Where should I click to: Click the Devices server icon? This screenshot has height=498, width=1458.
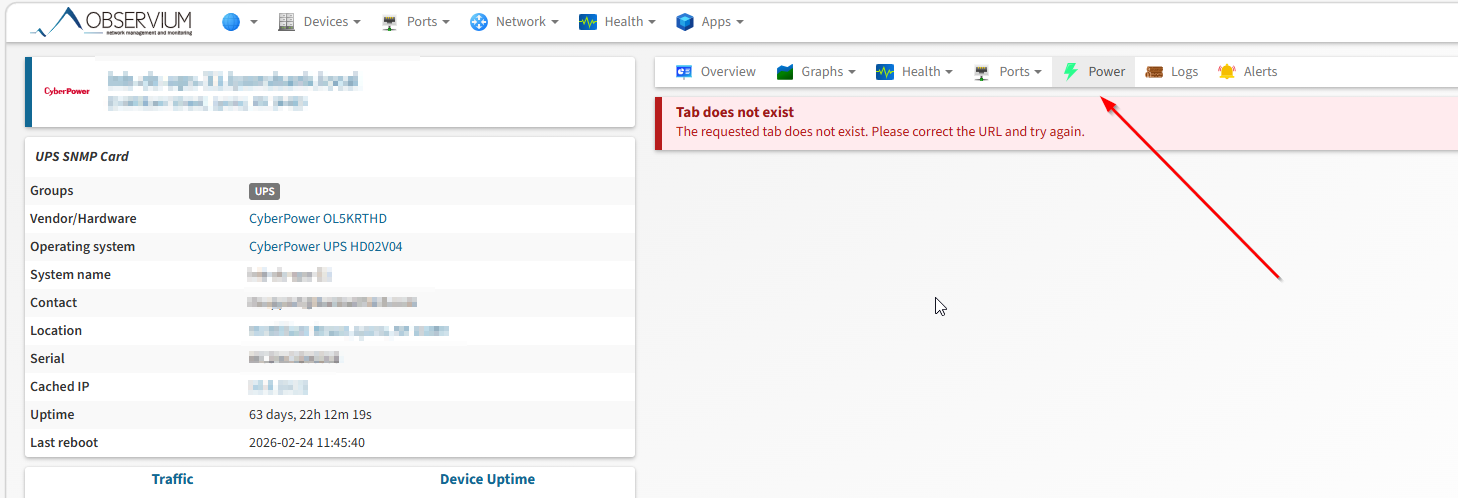pos(287,22)
